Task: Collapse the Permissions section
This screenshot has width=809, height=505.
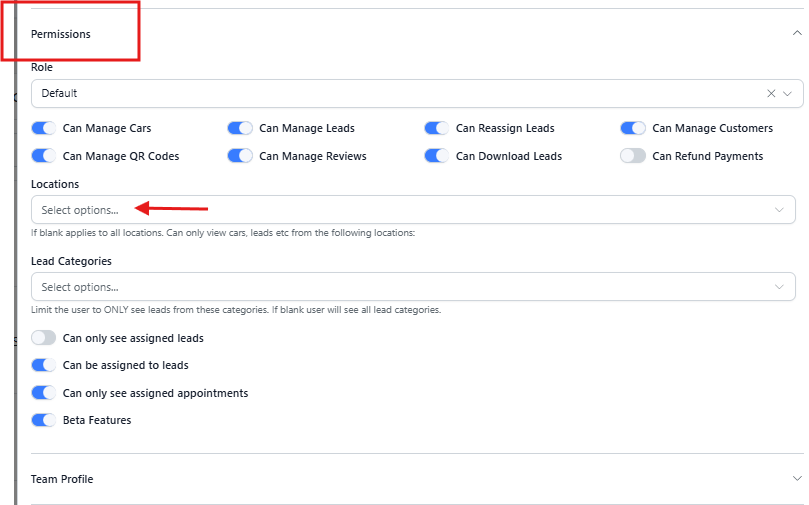Action: coord(796,33)
